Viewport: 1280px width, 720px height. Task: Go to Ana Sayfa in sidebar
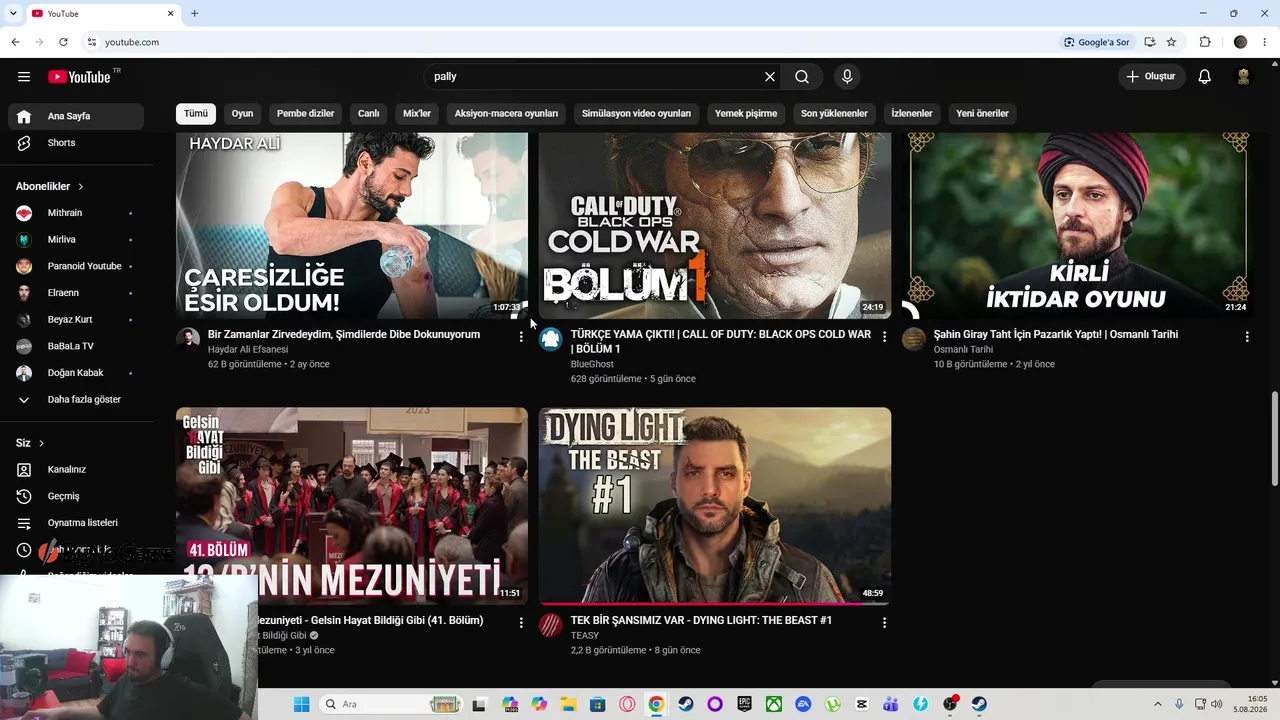click(x=76, y=116)
